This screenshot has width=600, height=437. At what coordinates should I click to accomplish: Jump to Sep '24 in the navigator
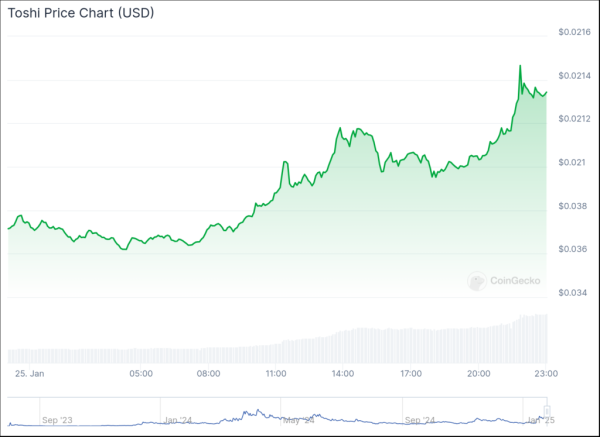[x=421, y=420]
